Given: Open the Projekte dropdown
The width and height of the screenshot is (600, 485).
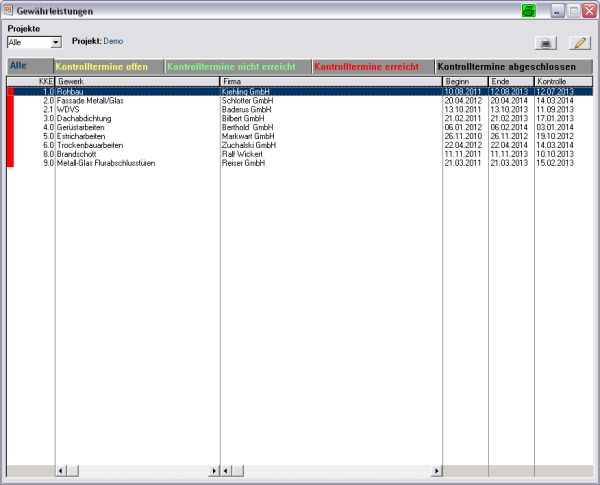Looking at the screenshot, I should point(55,43).
